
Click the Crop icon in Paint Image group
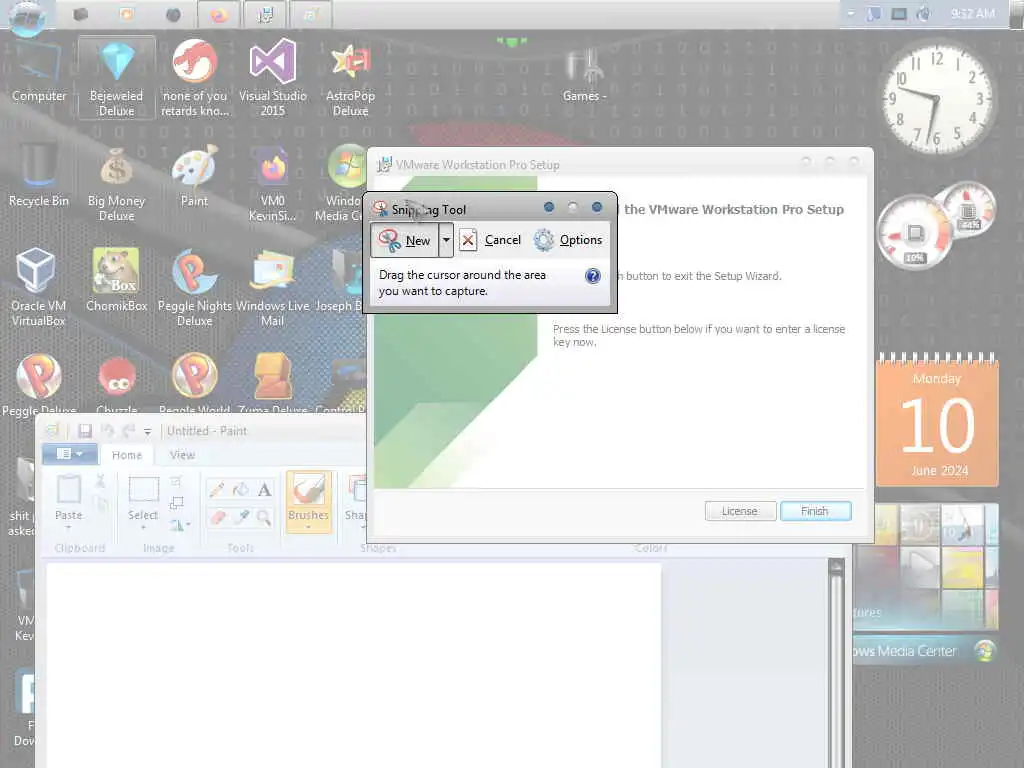click(176, 482)
